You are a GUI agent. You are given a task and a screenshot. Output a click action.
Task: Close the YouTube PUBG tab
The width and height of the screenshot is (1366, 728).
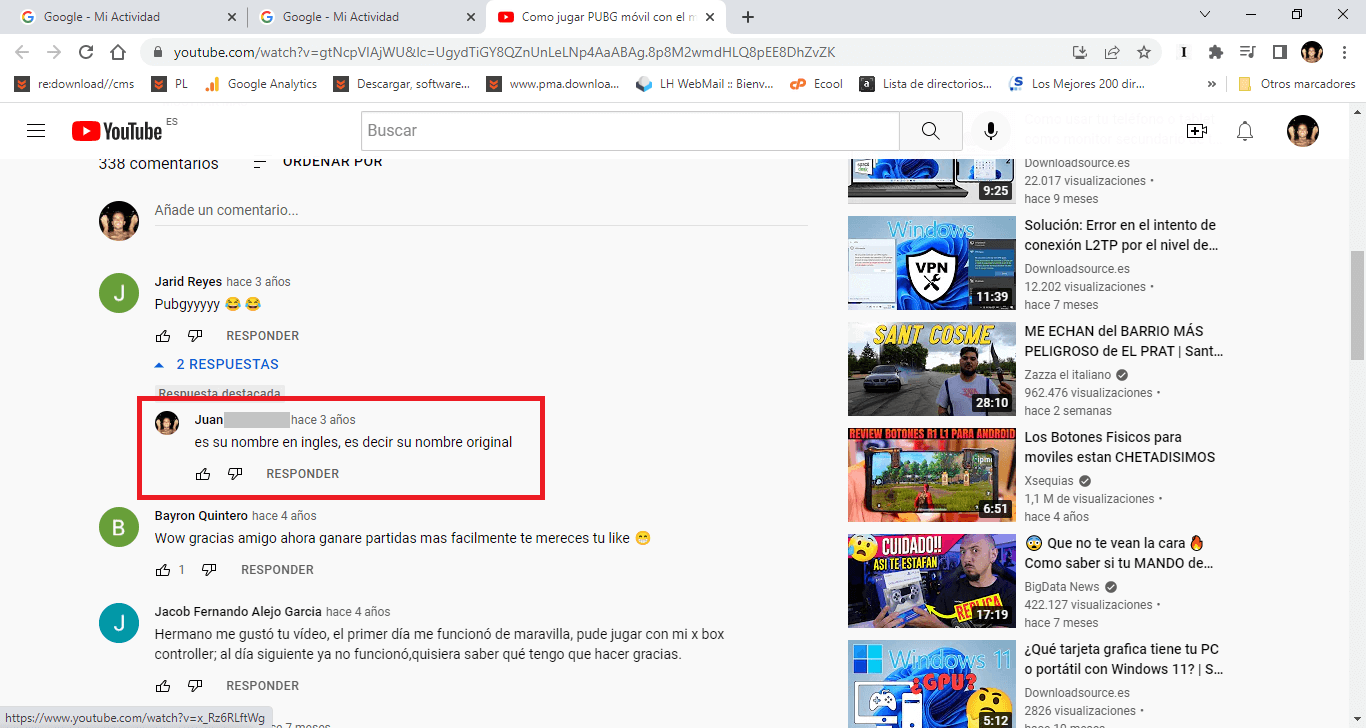pos(710,17)
